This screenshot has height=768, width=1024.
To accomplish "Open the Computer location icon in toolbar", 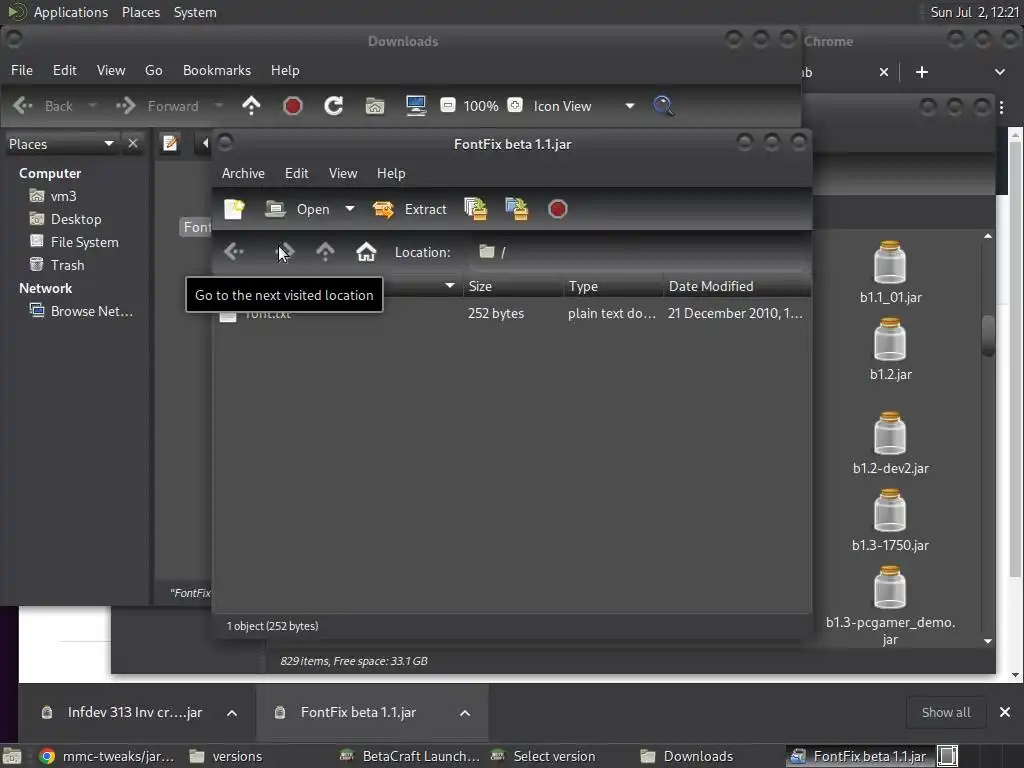I will click(x=416, y=105).
